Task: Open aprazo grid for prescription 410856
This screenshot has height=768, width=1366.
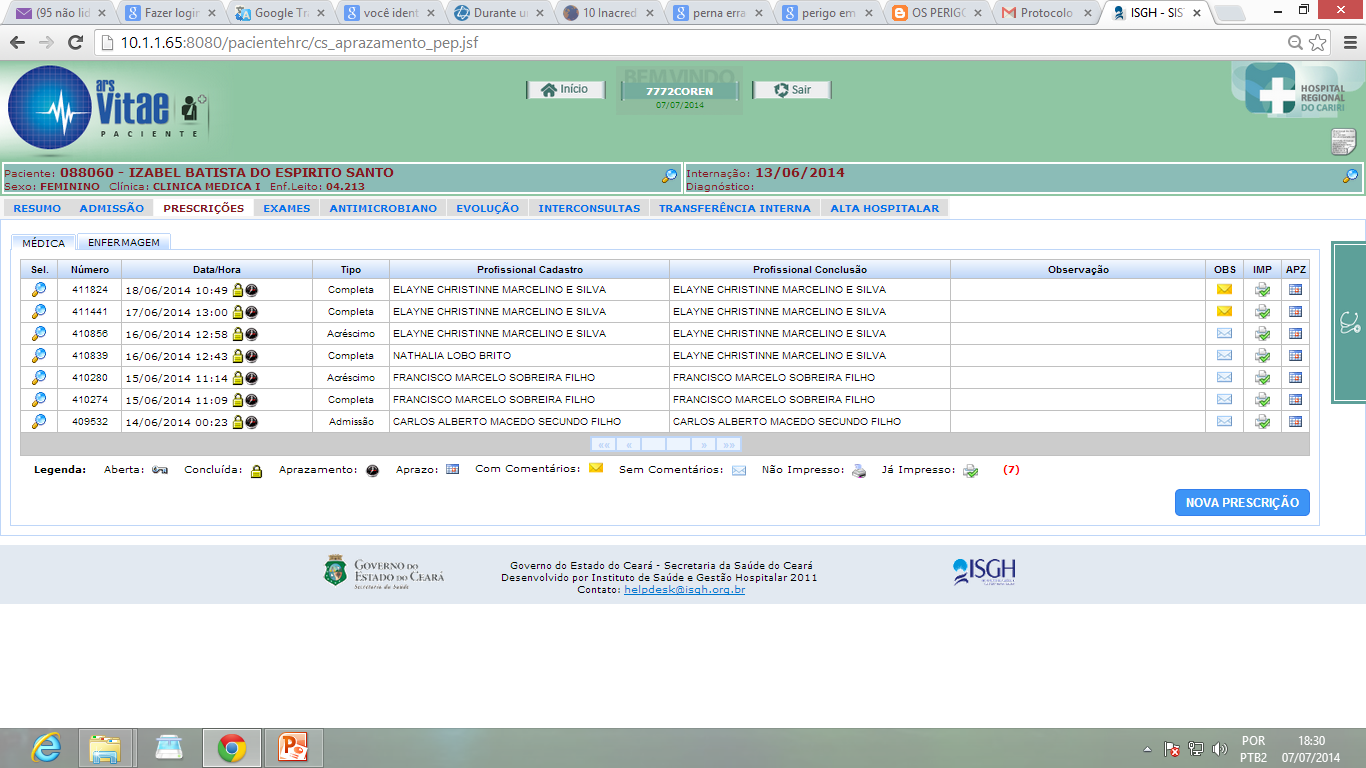Action: [1296, 334]
